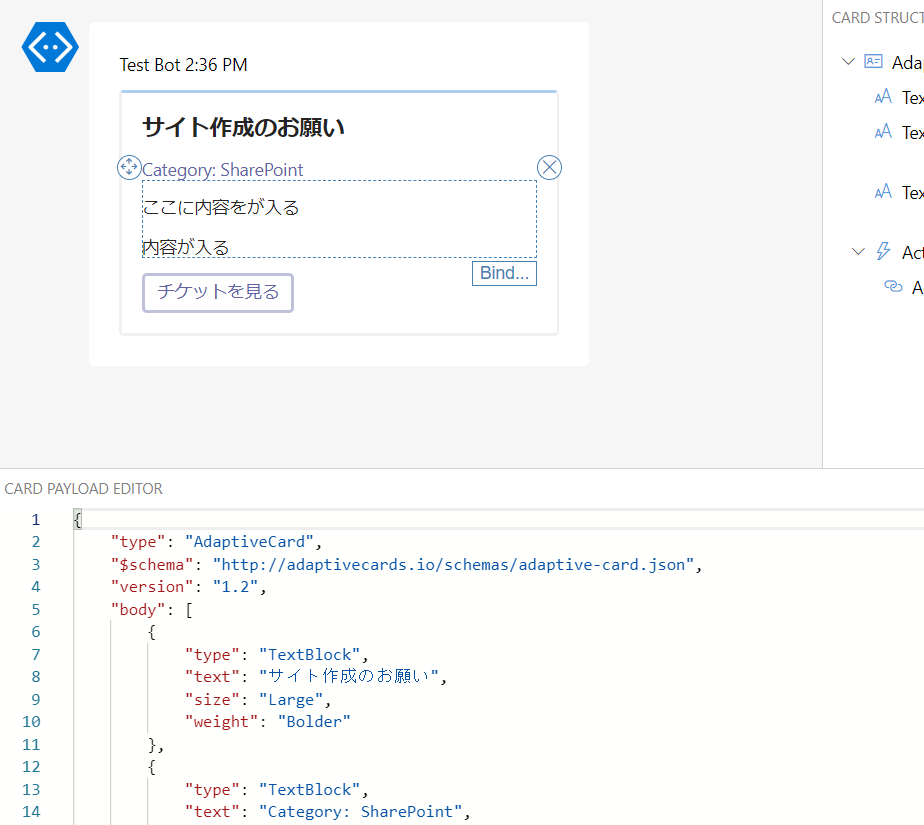Select the ActionSet lightning icon

pos(883,251)
